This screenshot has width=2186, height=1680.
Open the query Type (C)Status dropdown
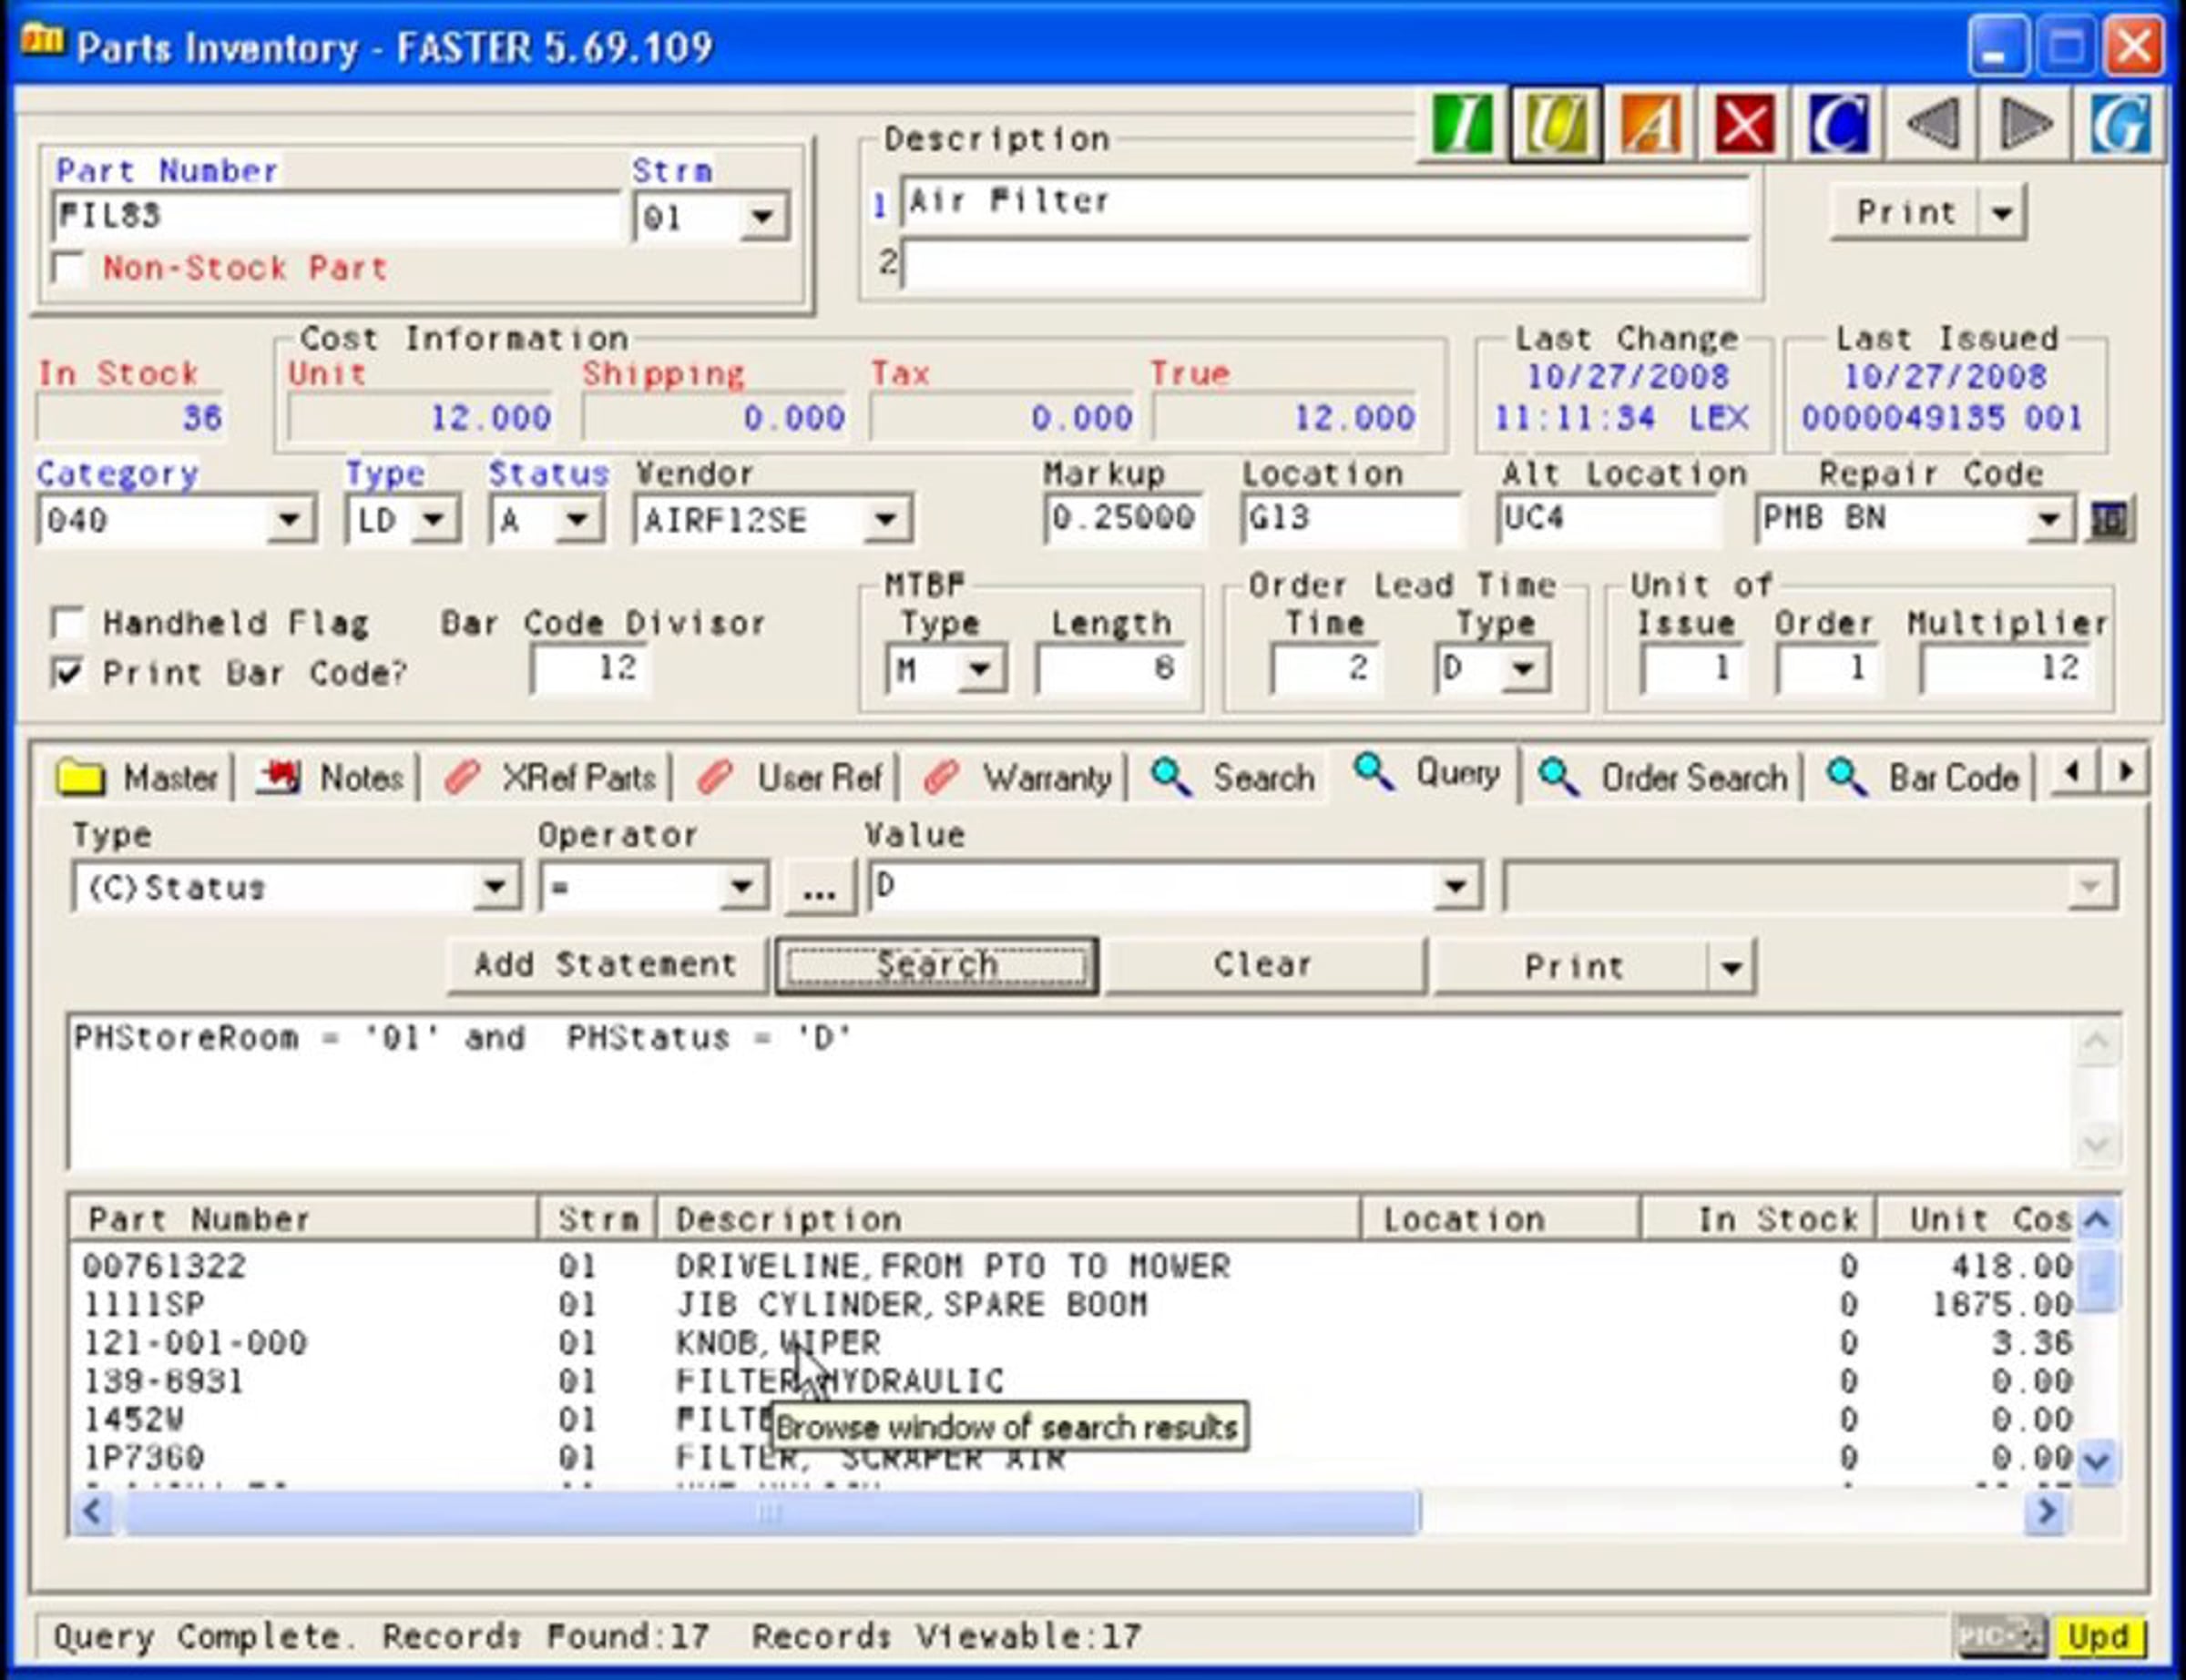coord(494,886)
